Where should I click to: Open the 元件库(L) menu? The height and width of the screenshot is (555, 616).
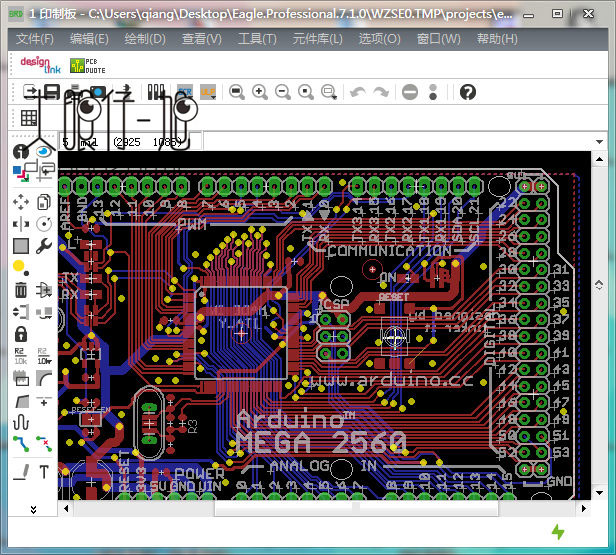pyautogui.click(x=317, y=39)
